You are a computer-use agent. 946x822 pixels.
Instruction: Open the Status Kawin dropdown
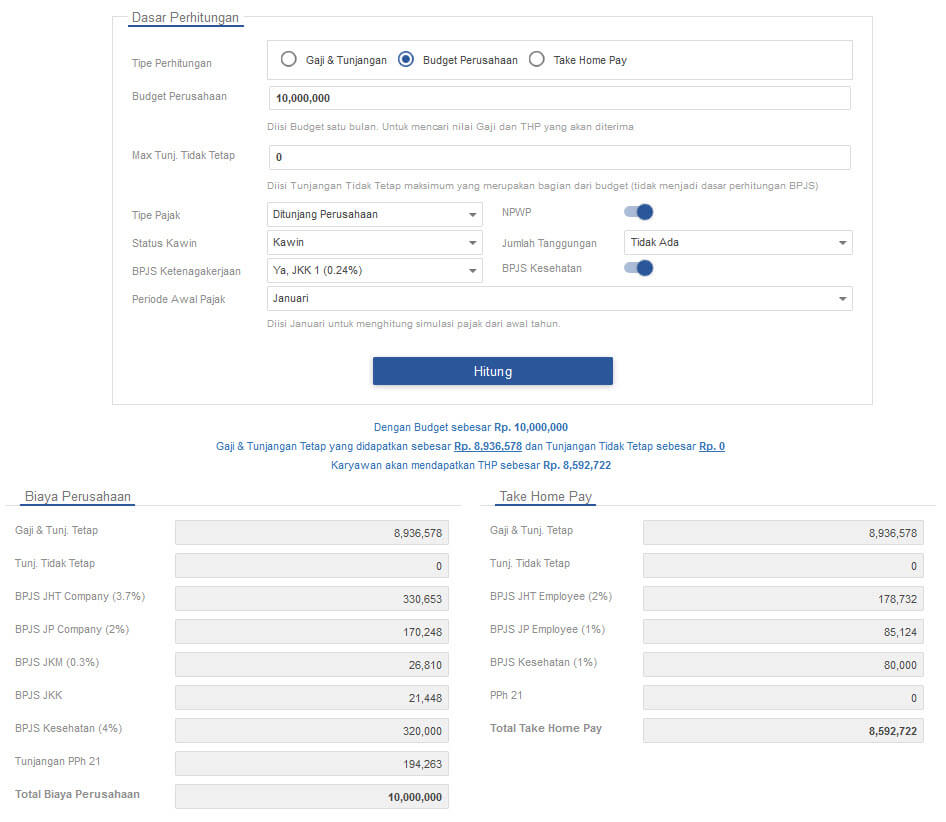375,243
